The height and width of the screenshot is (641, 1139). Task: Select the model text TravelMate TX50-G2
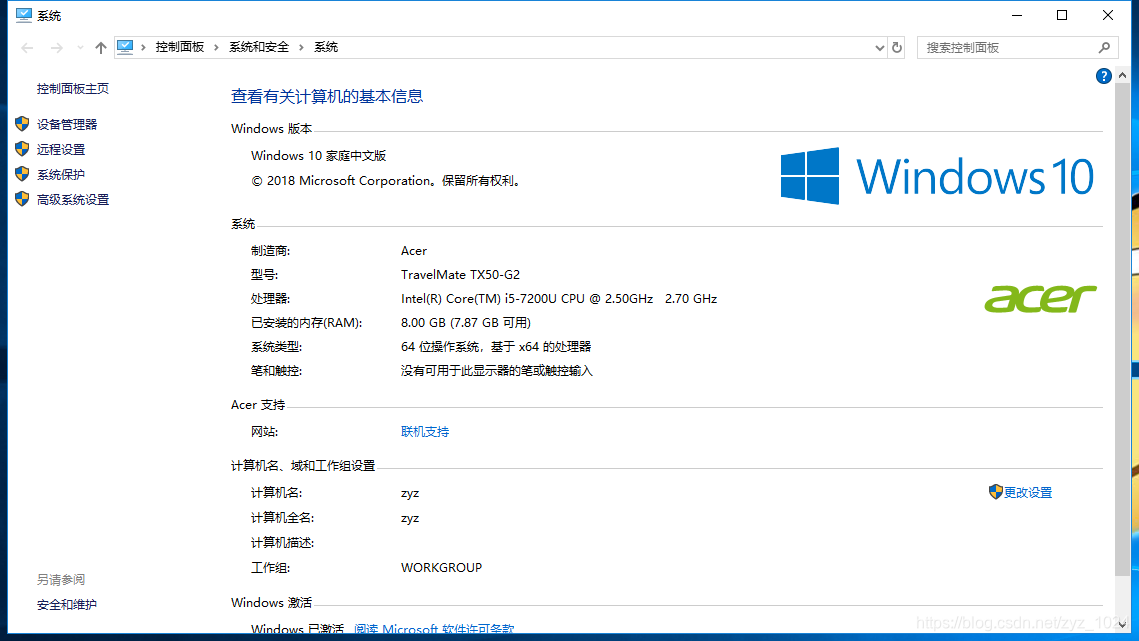[x=461, y=275]
